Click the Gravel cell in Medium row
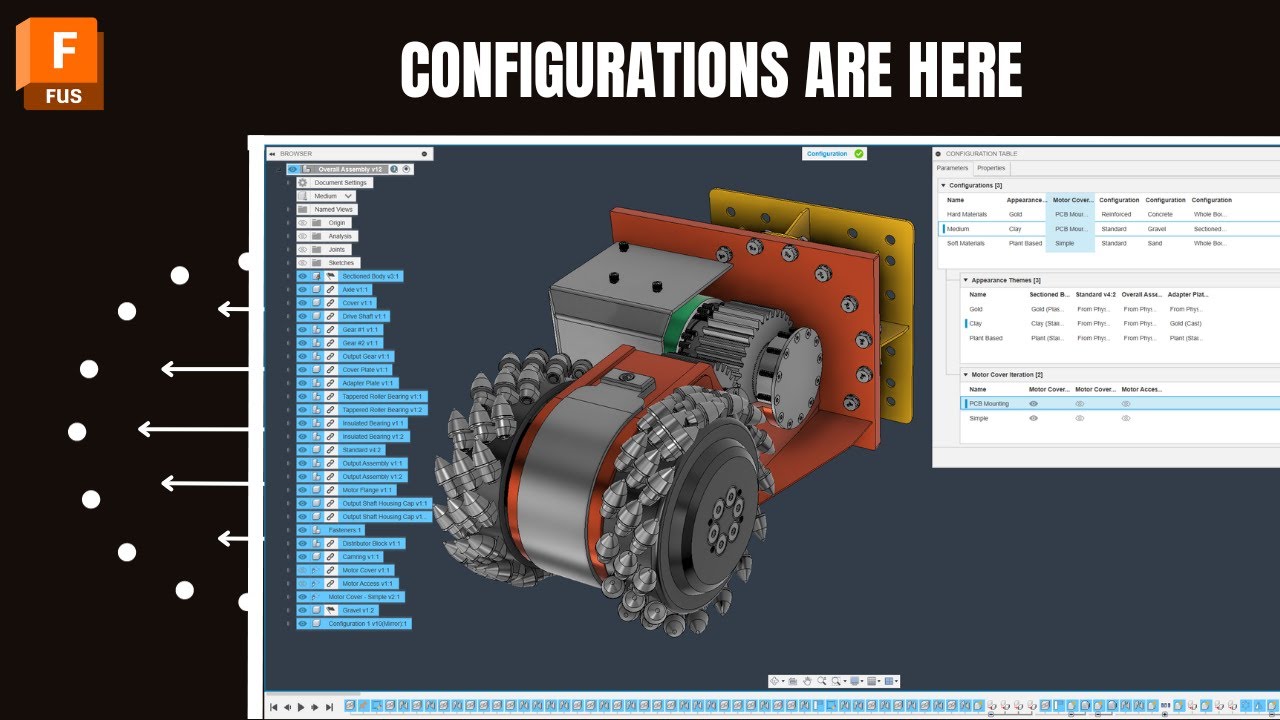The image size is (1280, 720). 1157,229
